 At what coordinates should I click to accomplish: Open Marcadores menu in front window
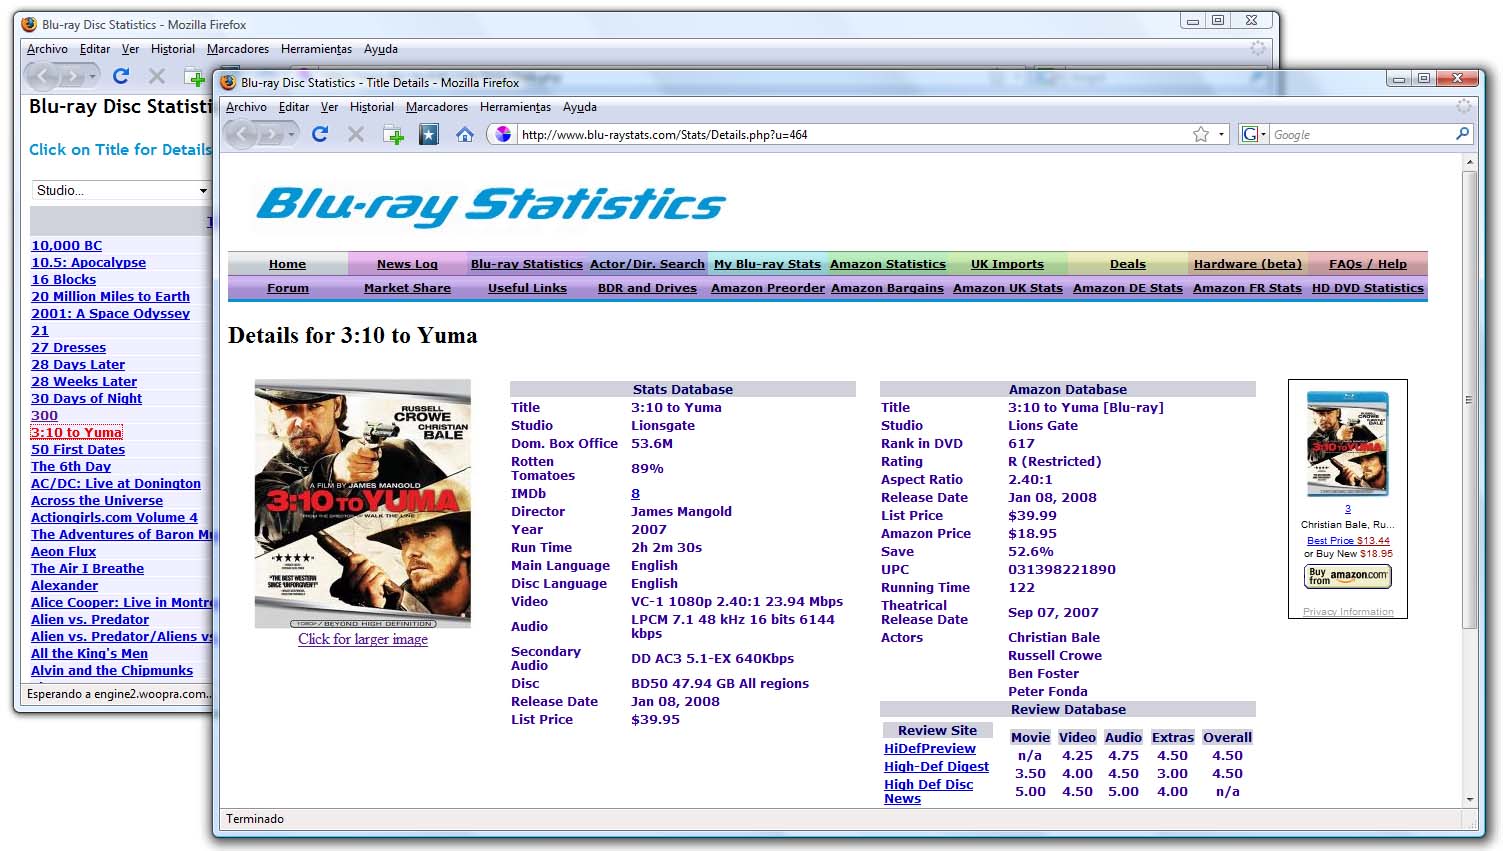[x=436, y=107]
